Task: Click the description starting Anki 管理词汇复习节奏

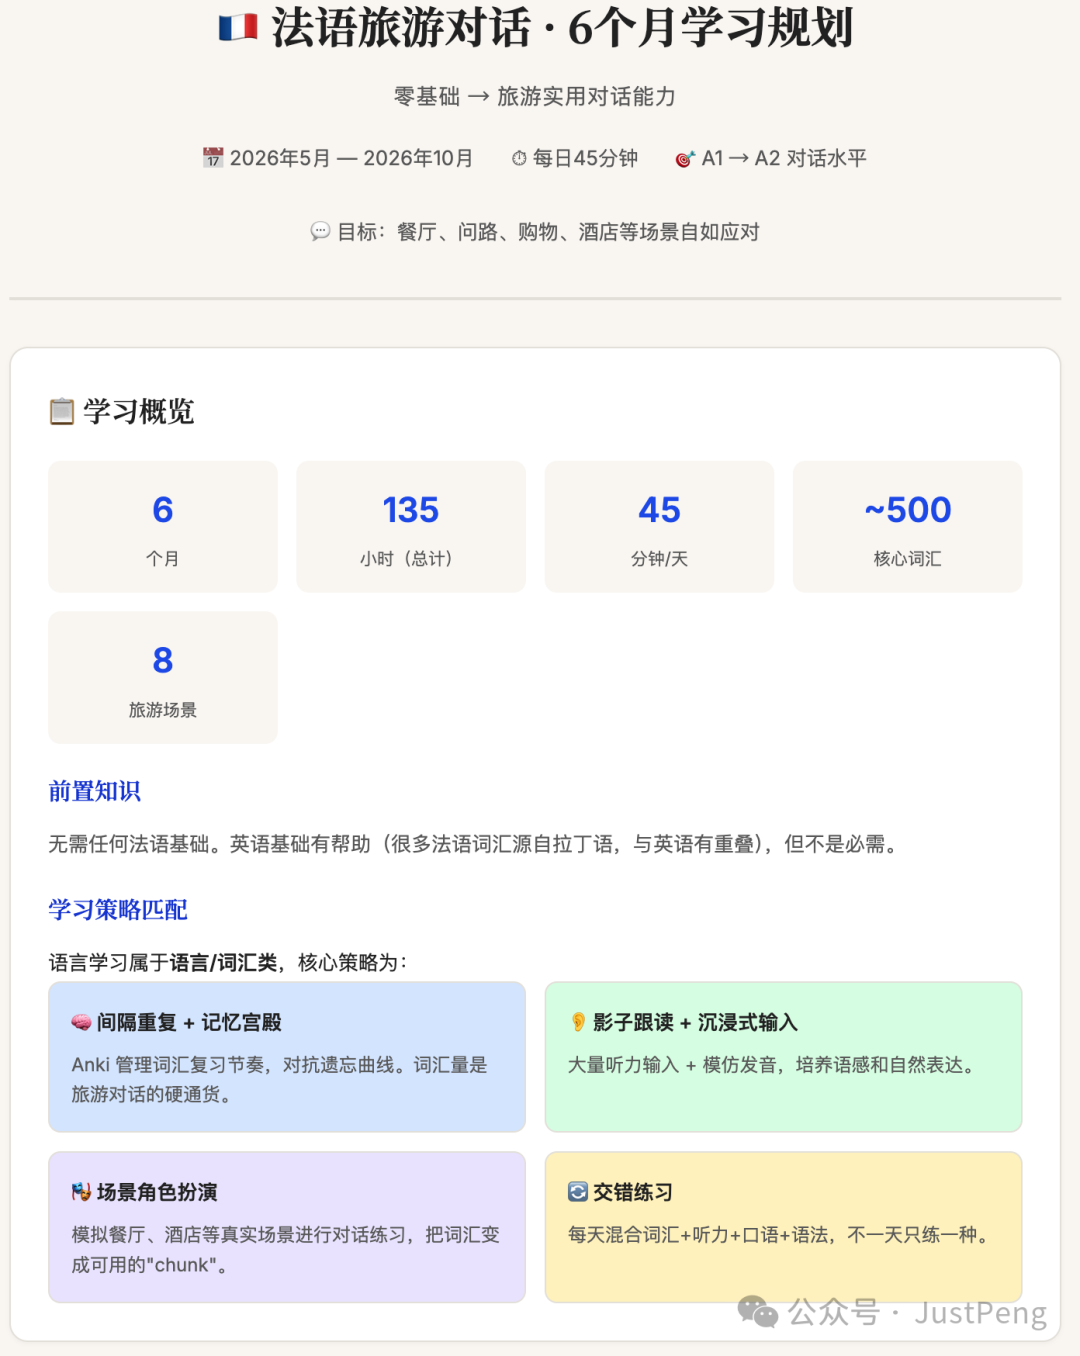Action: (279, 1080)
